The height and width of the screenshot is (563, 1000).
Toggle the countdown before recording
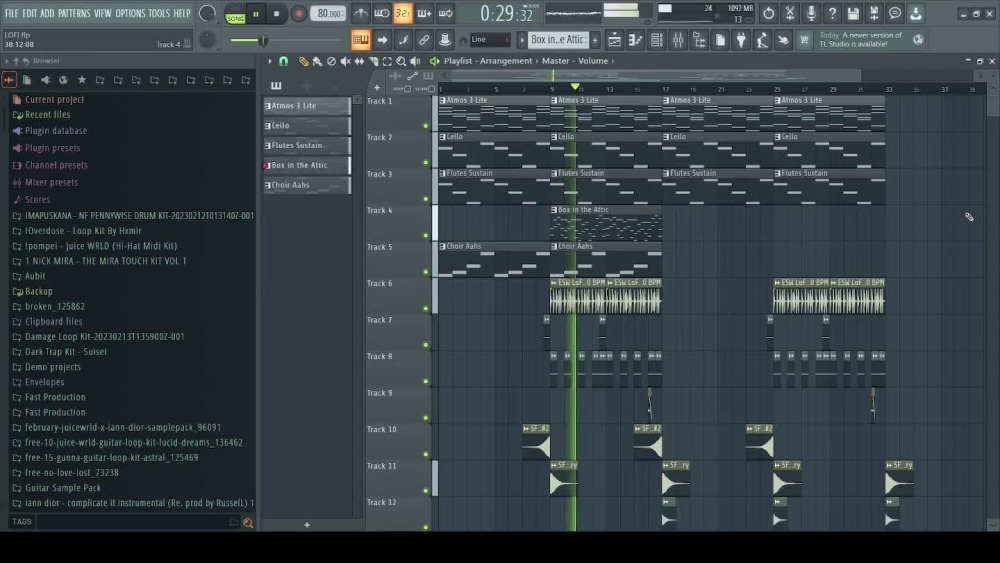402,13
